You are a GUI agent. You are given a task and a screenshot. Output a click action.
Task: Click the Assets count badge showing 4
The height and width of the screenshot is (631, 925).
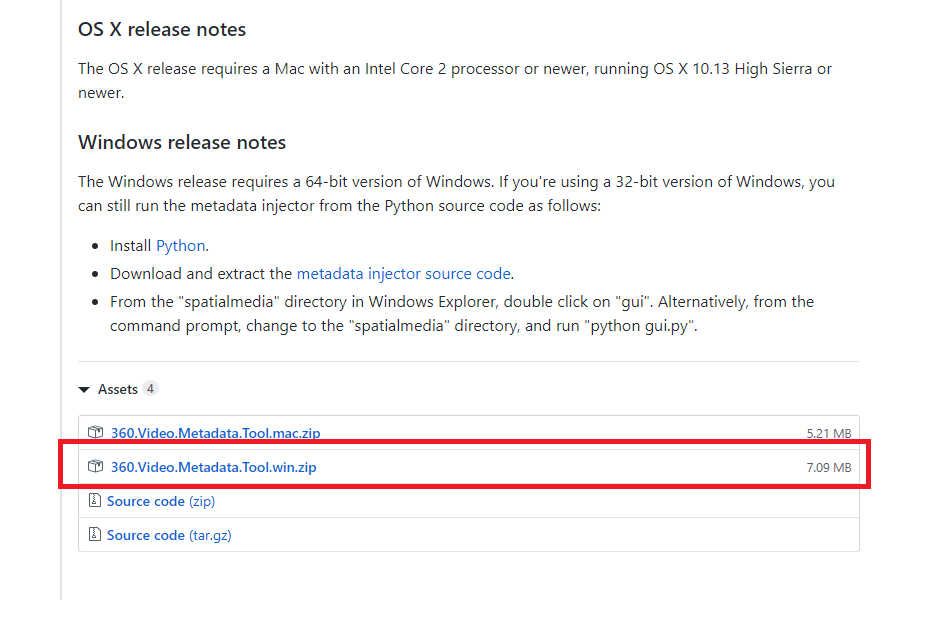tap(150, 389)
